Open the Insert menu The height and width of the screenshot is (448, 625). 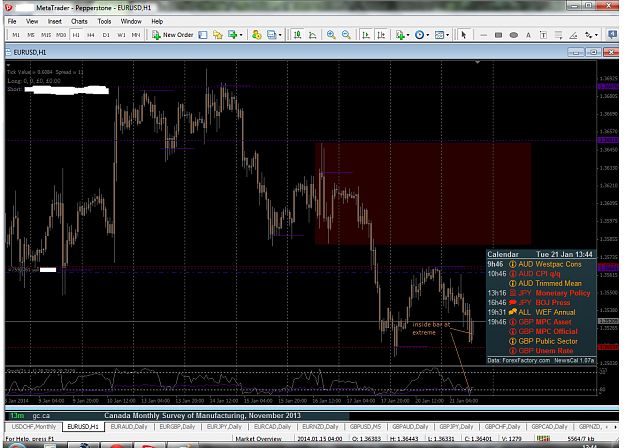tap(55, 22)
